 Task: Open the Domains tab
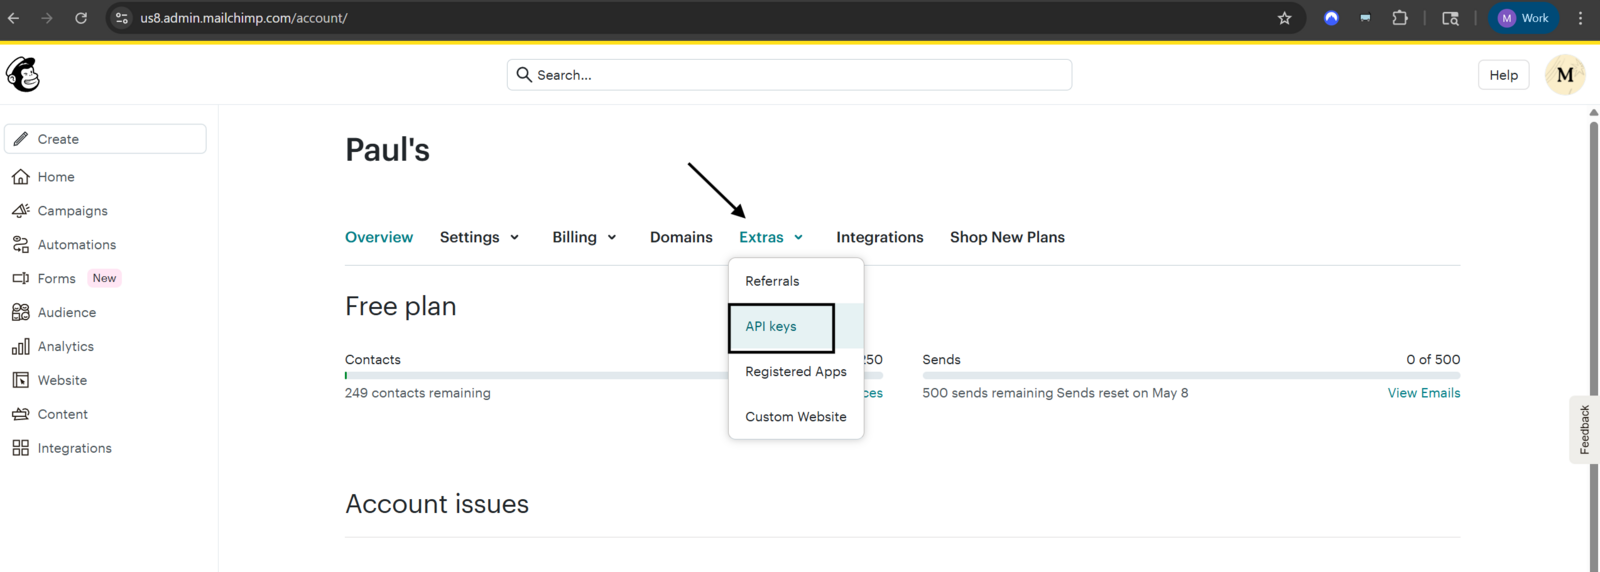point(681,237)
